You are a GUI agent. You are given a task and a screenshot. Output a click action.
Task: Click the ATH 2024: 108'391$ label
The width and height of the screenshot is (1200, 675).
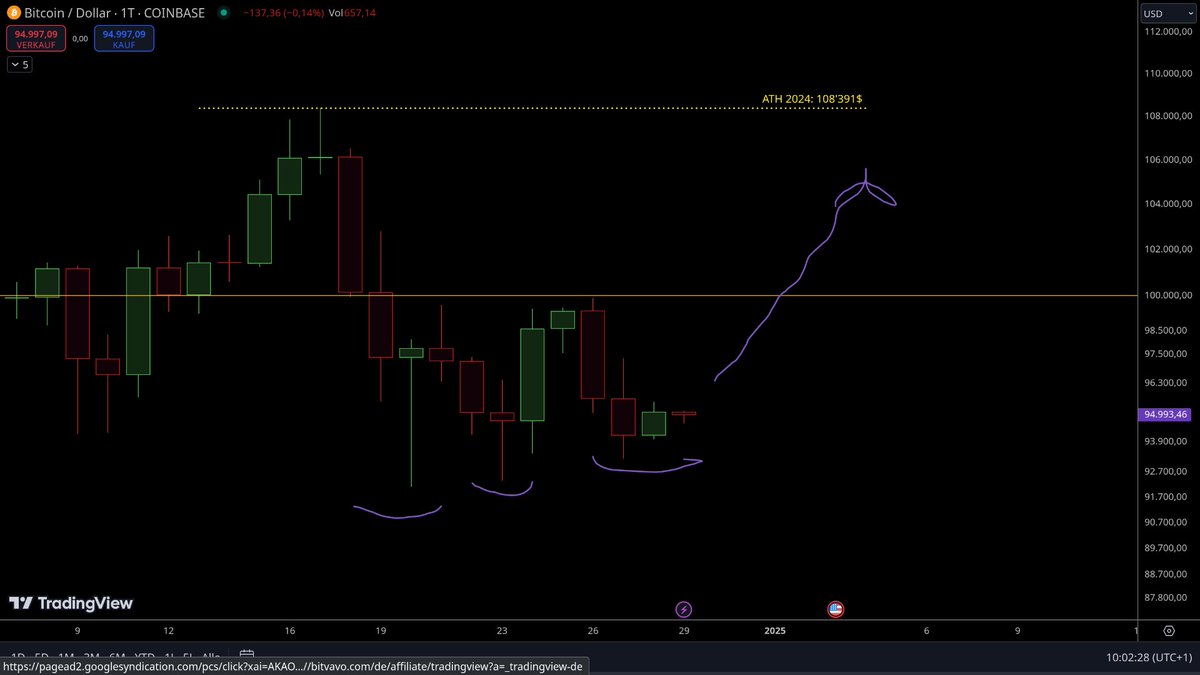pyautogui.click(x=813, y=99)
